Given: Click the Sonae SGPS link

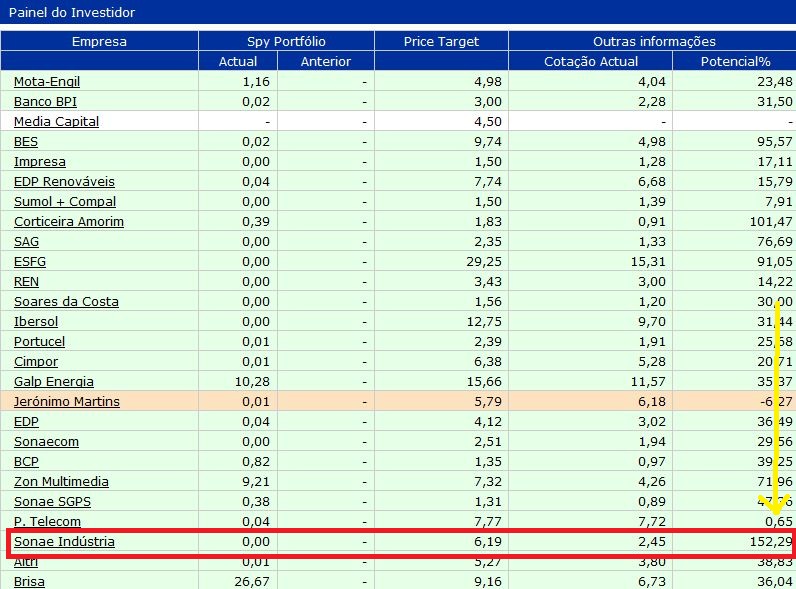Looking at the screenshot, I should pos(52,502).
